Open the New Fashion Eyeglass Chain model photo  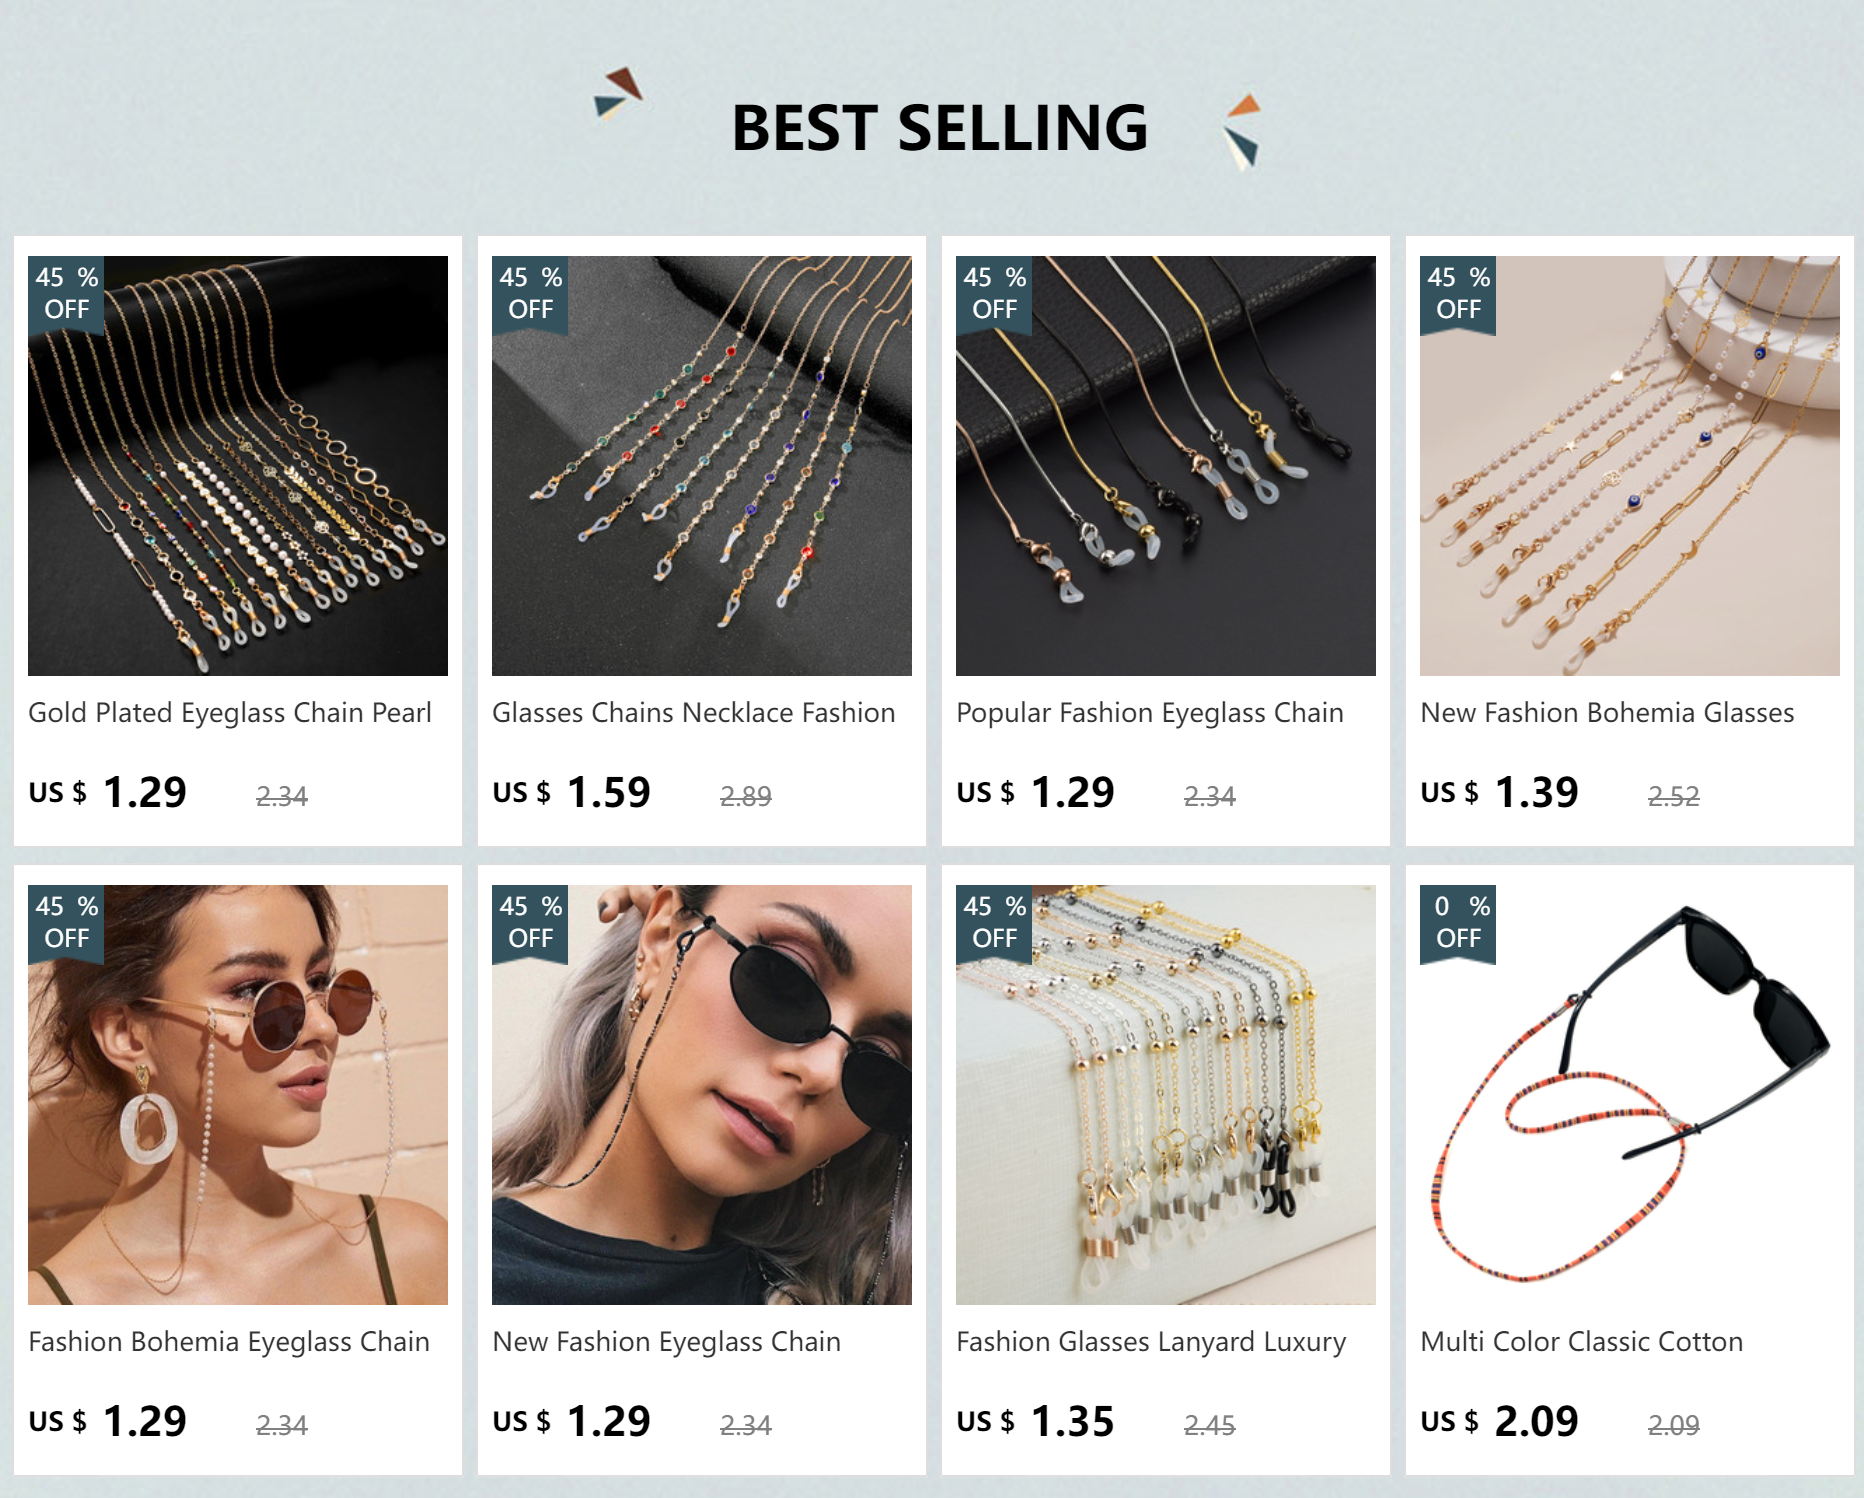pyautogui.click(x=702, y=1095)
